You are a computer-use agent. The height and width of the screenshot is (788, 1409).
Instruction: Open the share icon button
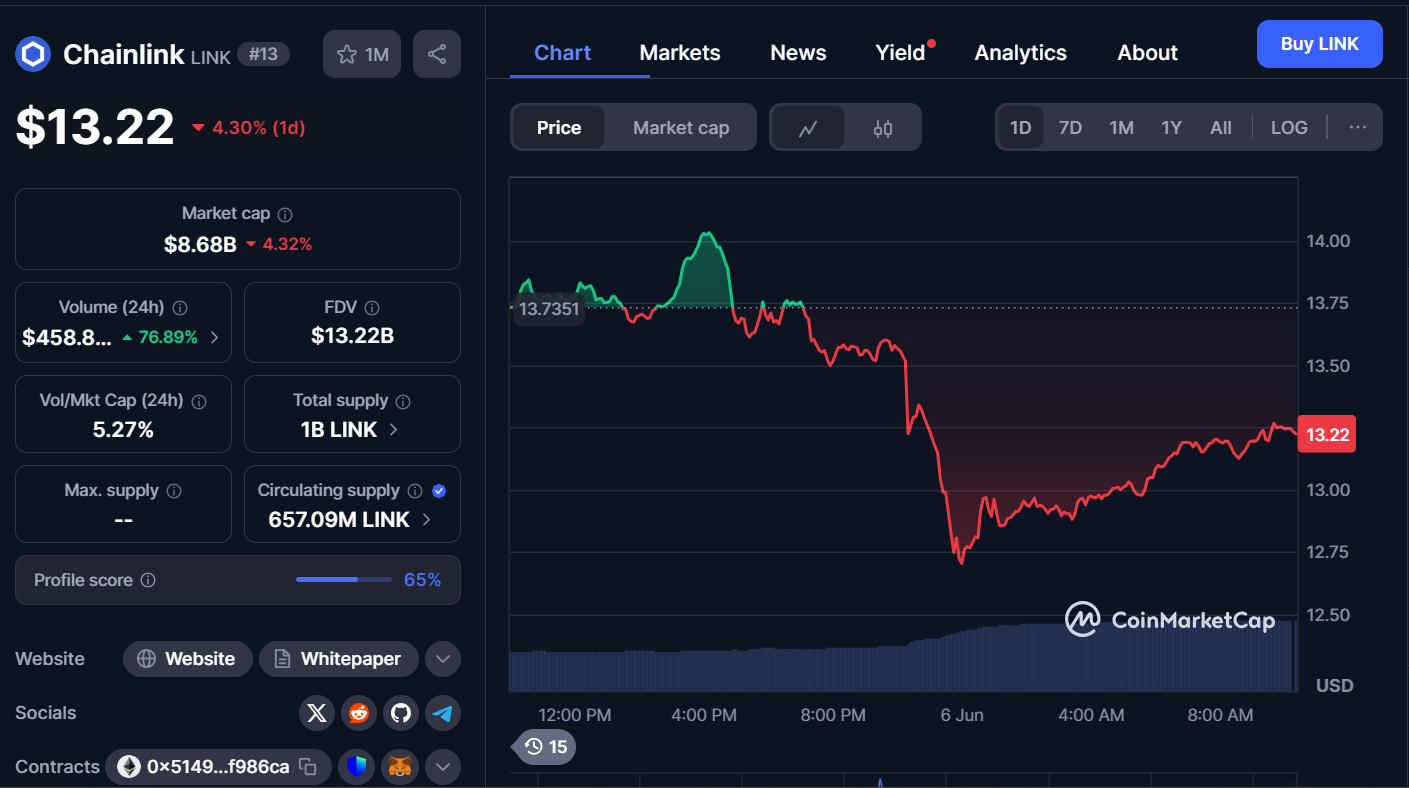tap(437, 54)
